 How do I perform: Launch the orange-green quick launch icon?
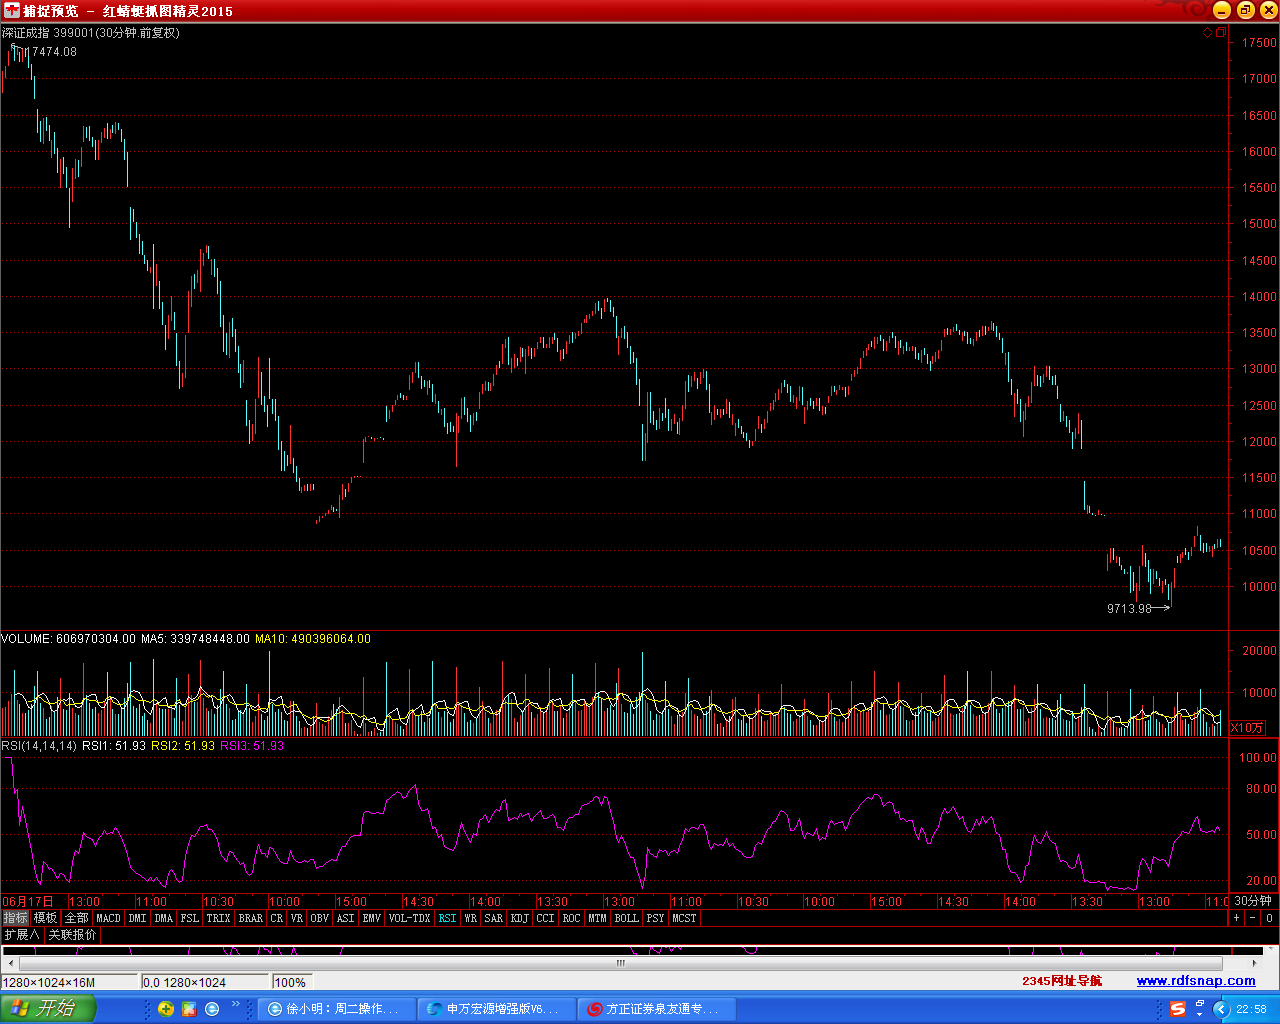[189, 1009]
